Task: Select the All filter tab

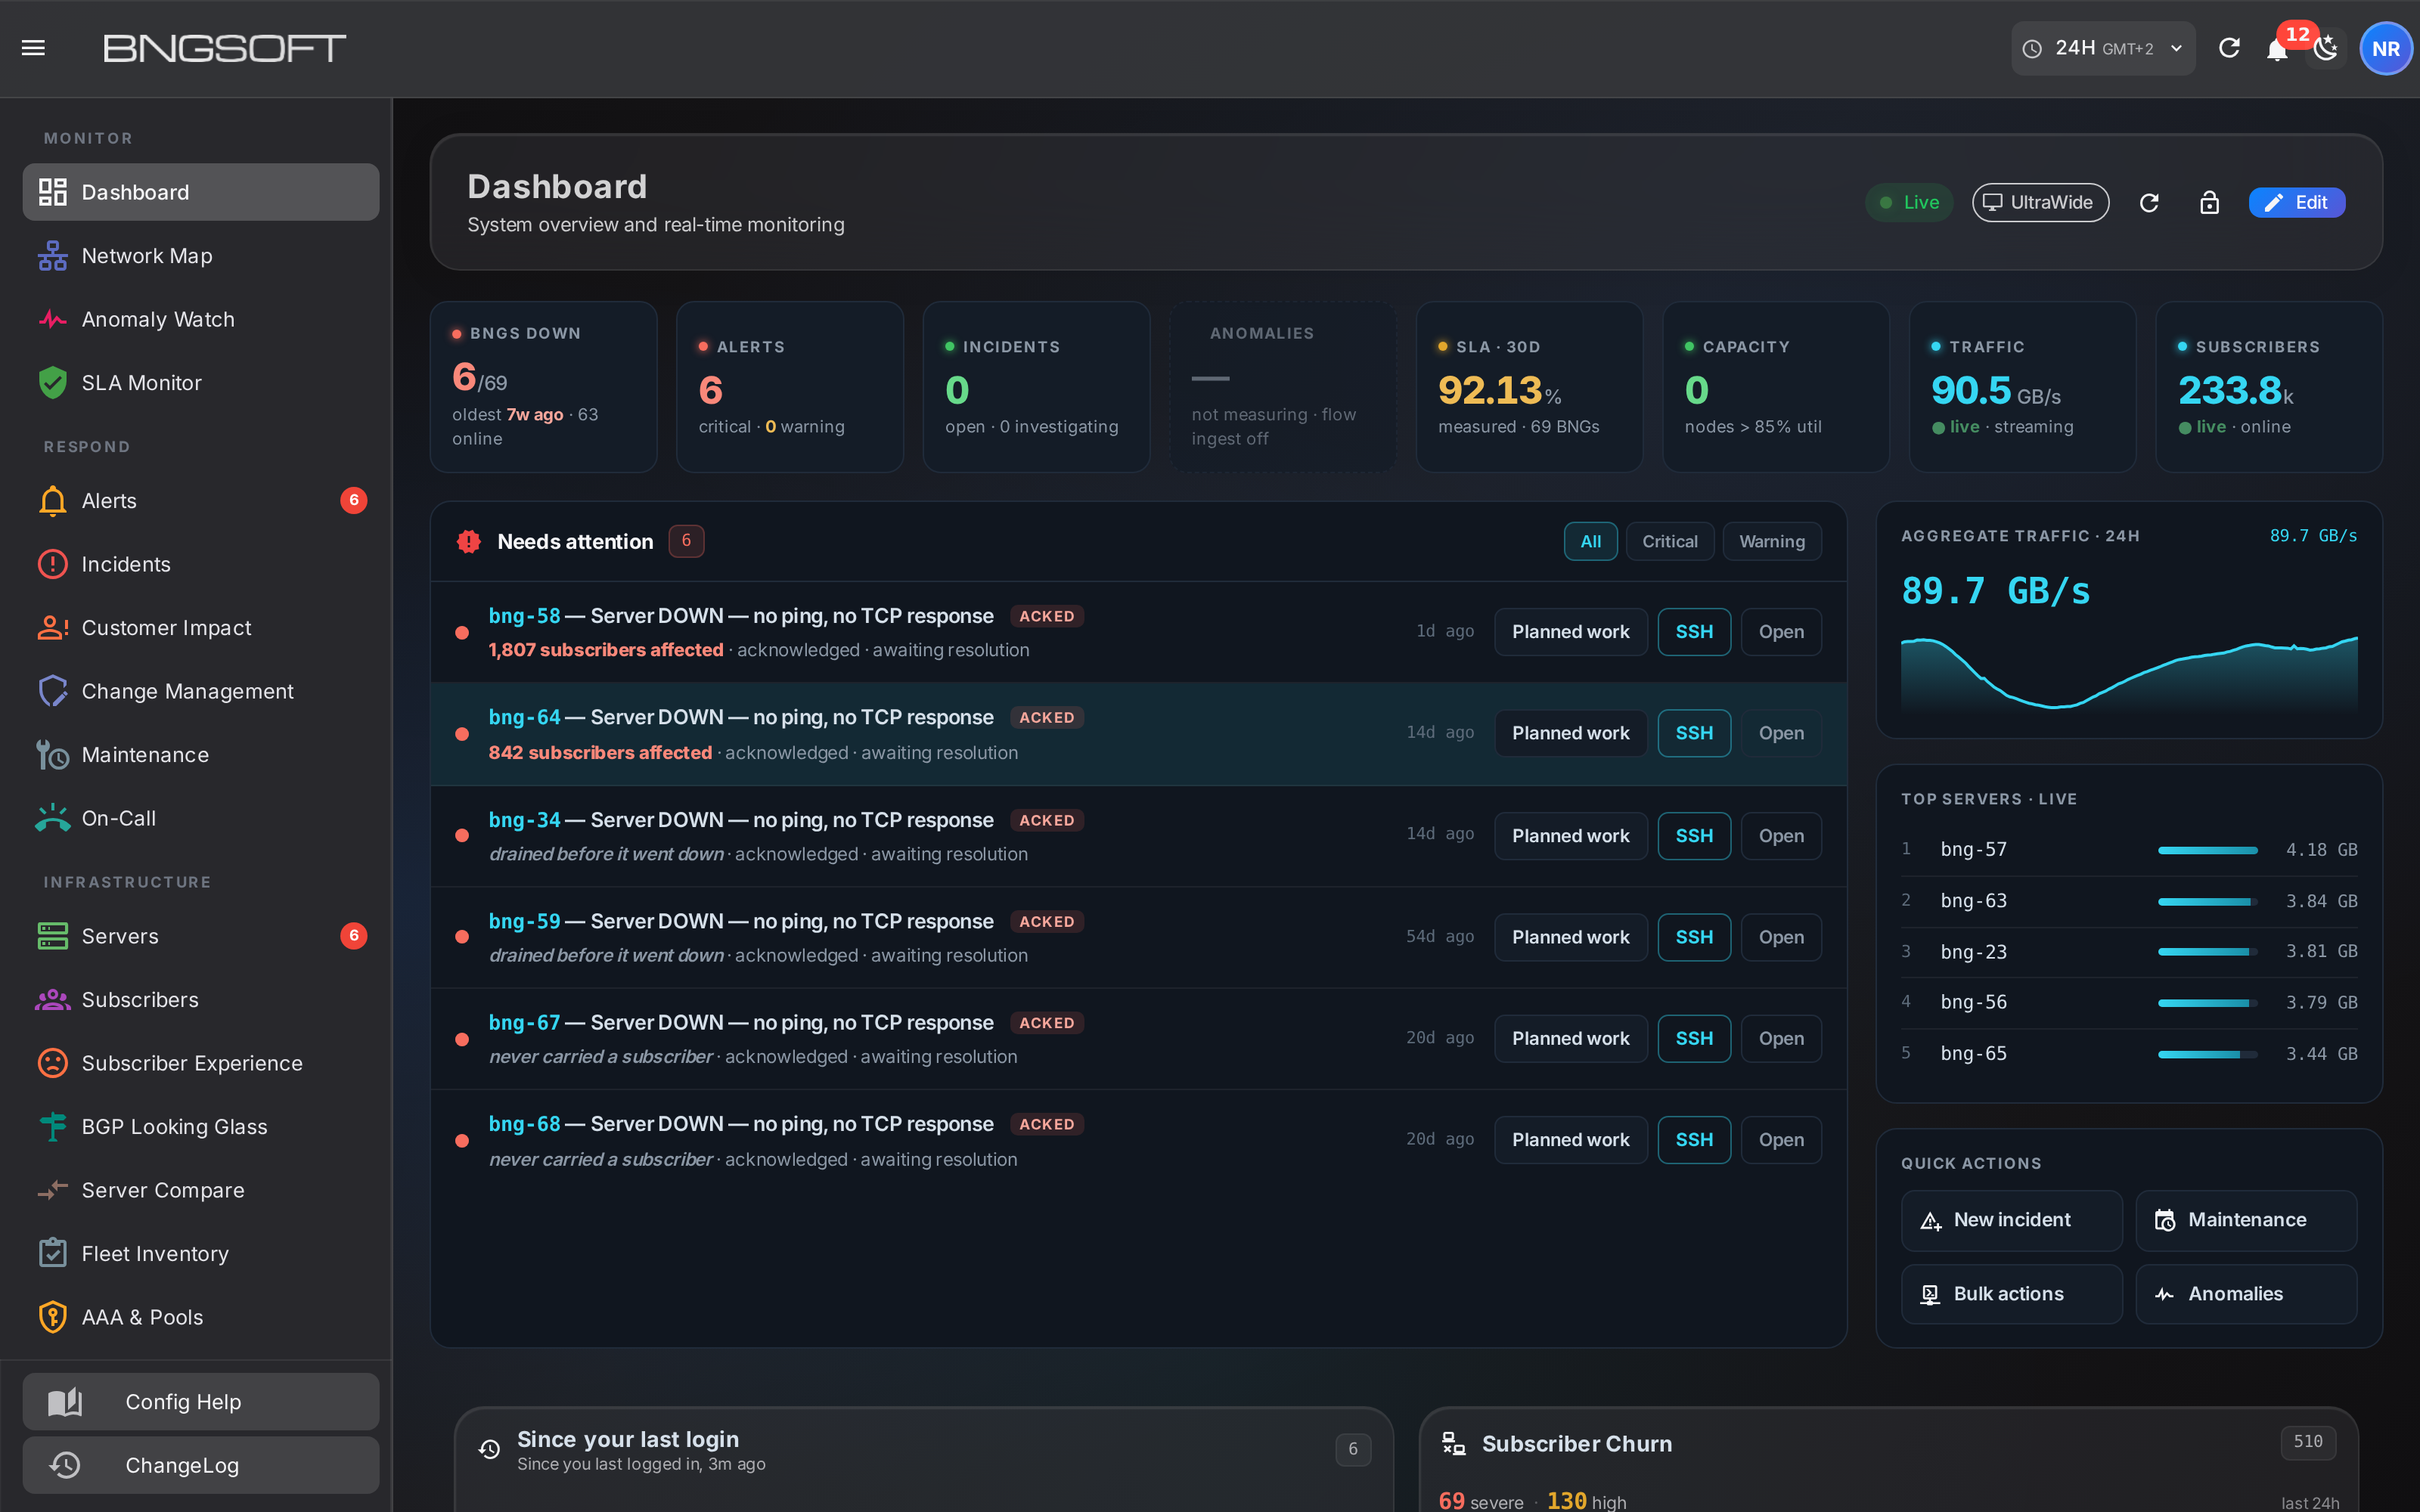Action: pyautogui.click(x=1590, y=542)
